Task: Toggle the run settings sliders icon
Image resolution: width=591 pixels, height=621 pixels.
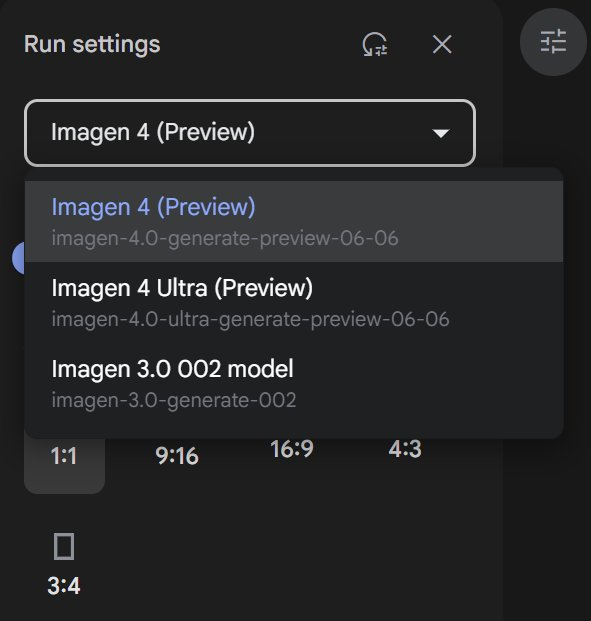Action: pyautogui.click(x=553, y=42)
